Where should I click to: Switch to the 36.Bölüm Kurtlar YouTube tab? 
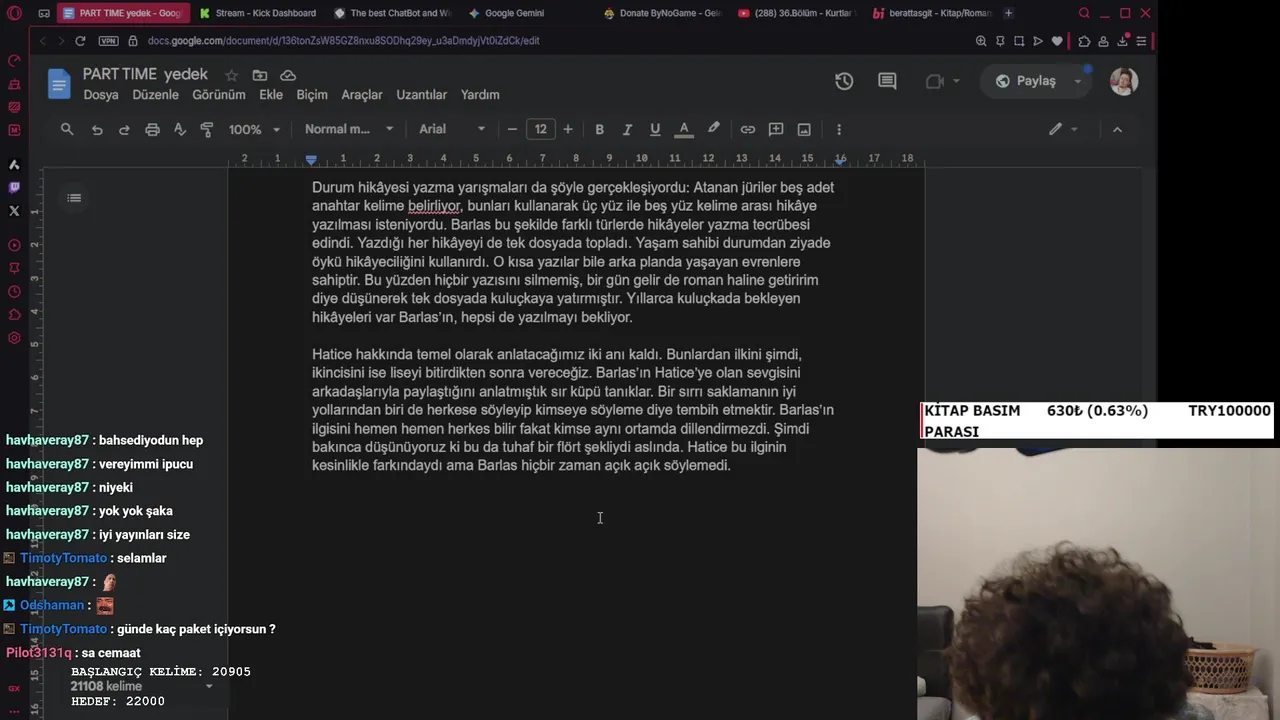tap(797, 13)
